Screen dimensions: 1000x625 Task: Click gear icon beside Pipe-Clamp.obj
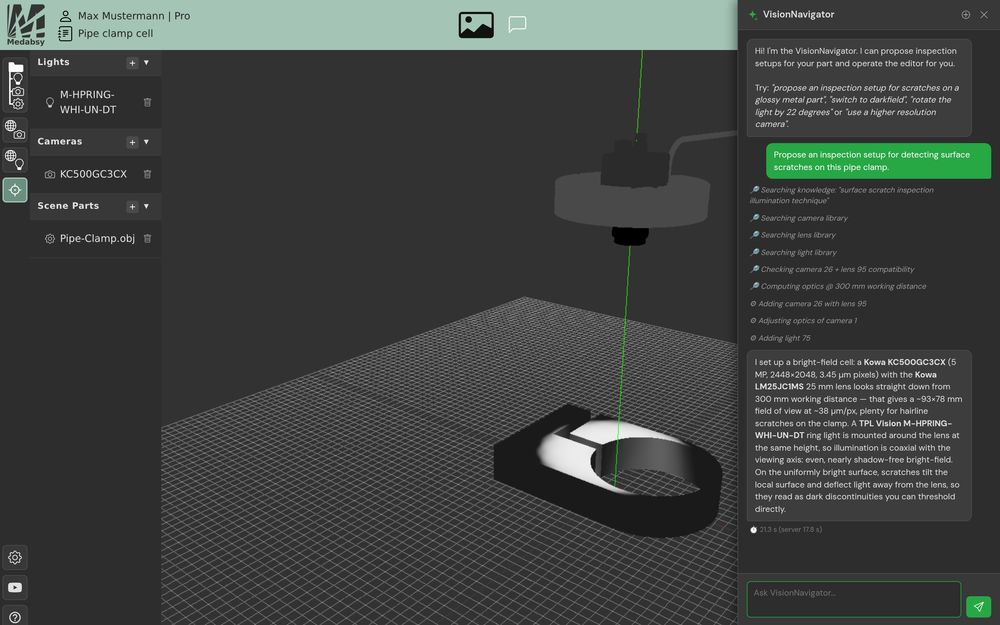(x=50, y=239)
